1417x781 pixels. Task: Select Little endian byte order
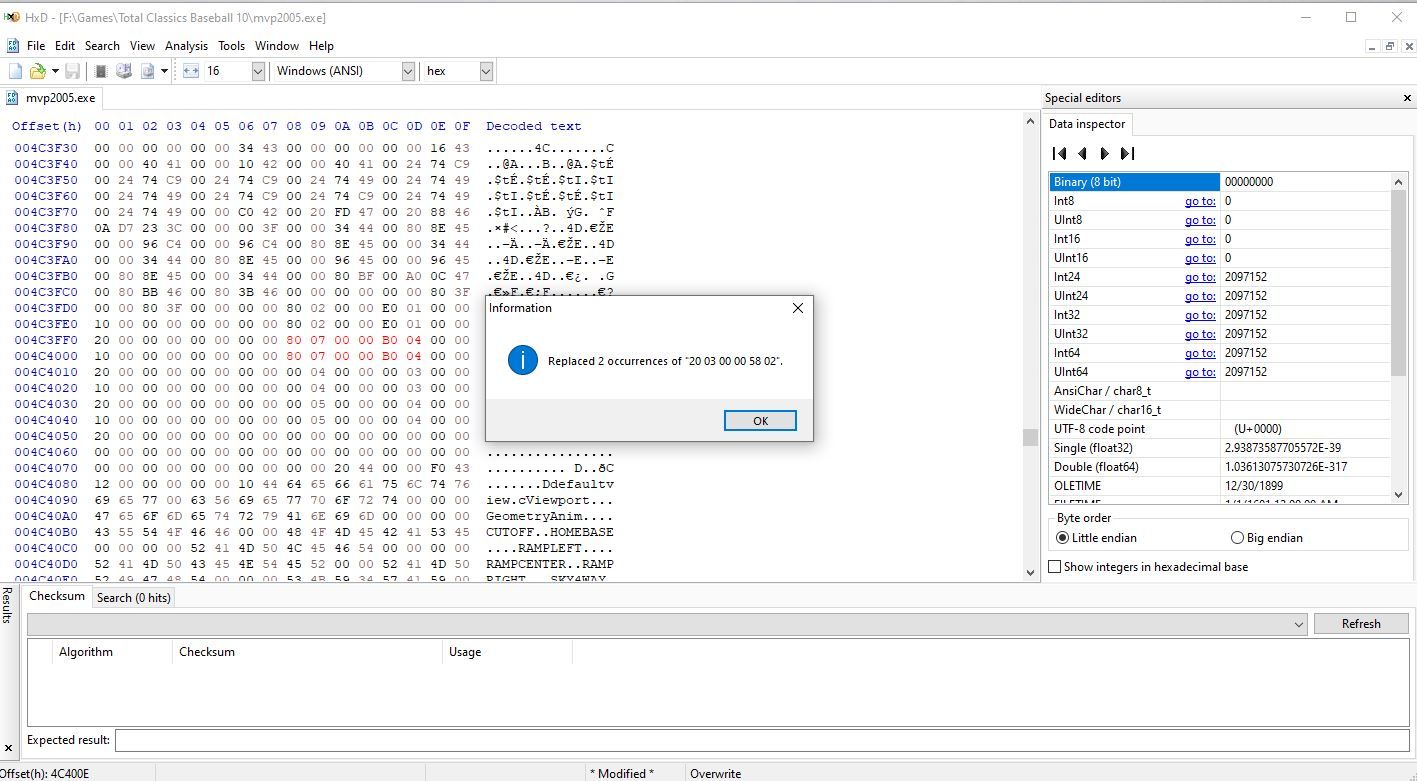(1064, 537)
